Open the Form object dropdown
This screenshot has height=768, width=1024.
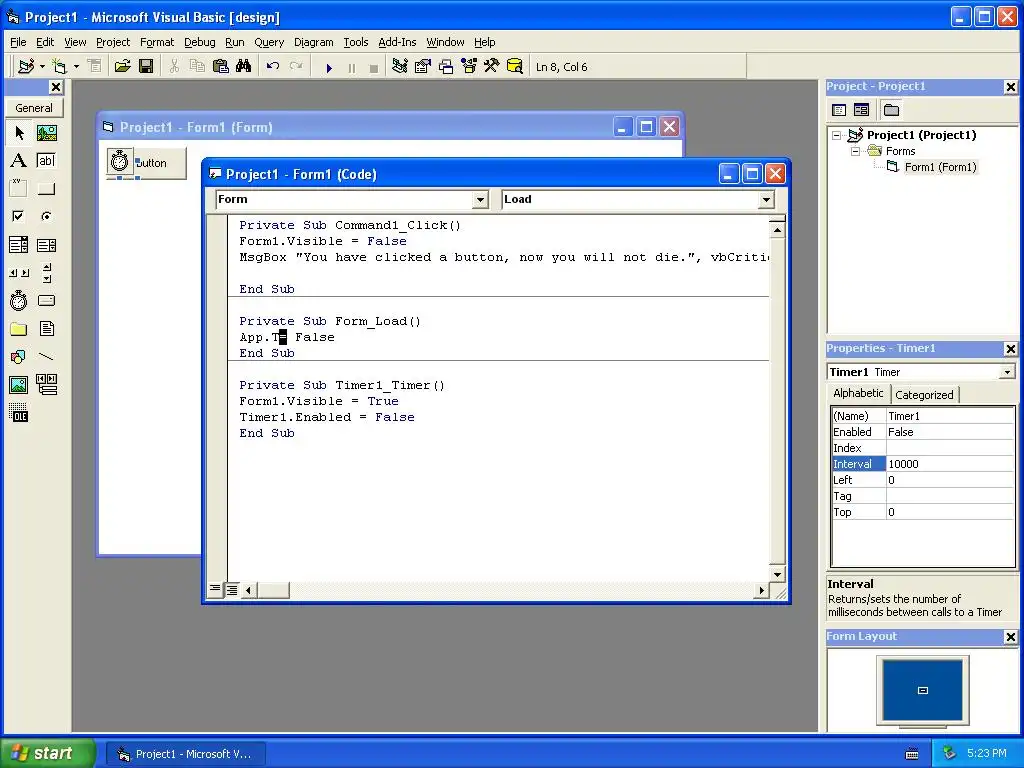480,200
